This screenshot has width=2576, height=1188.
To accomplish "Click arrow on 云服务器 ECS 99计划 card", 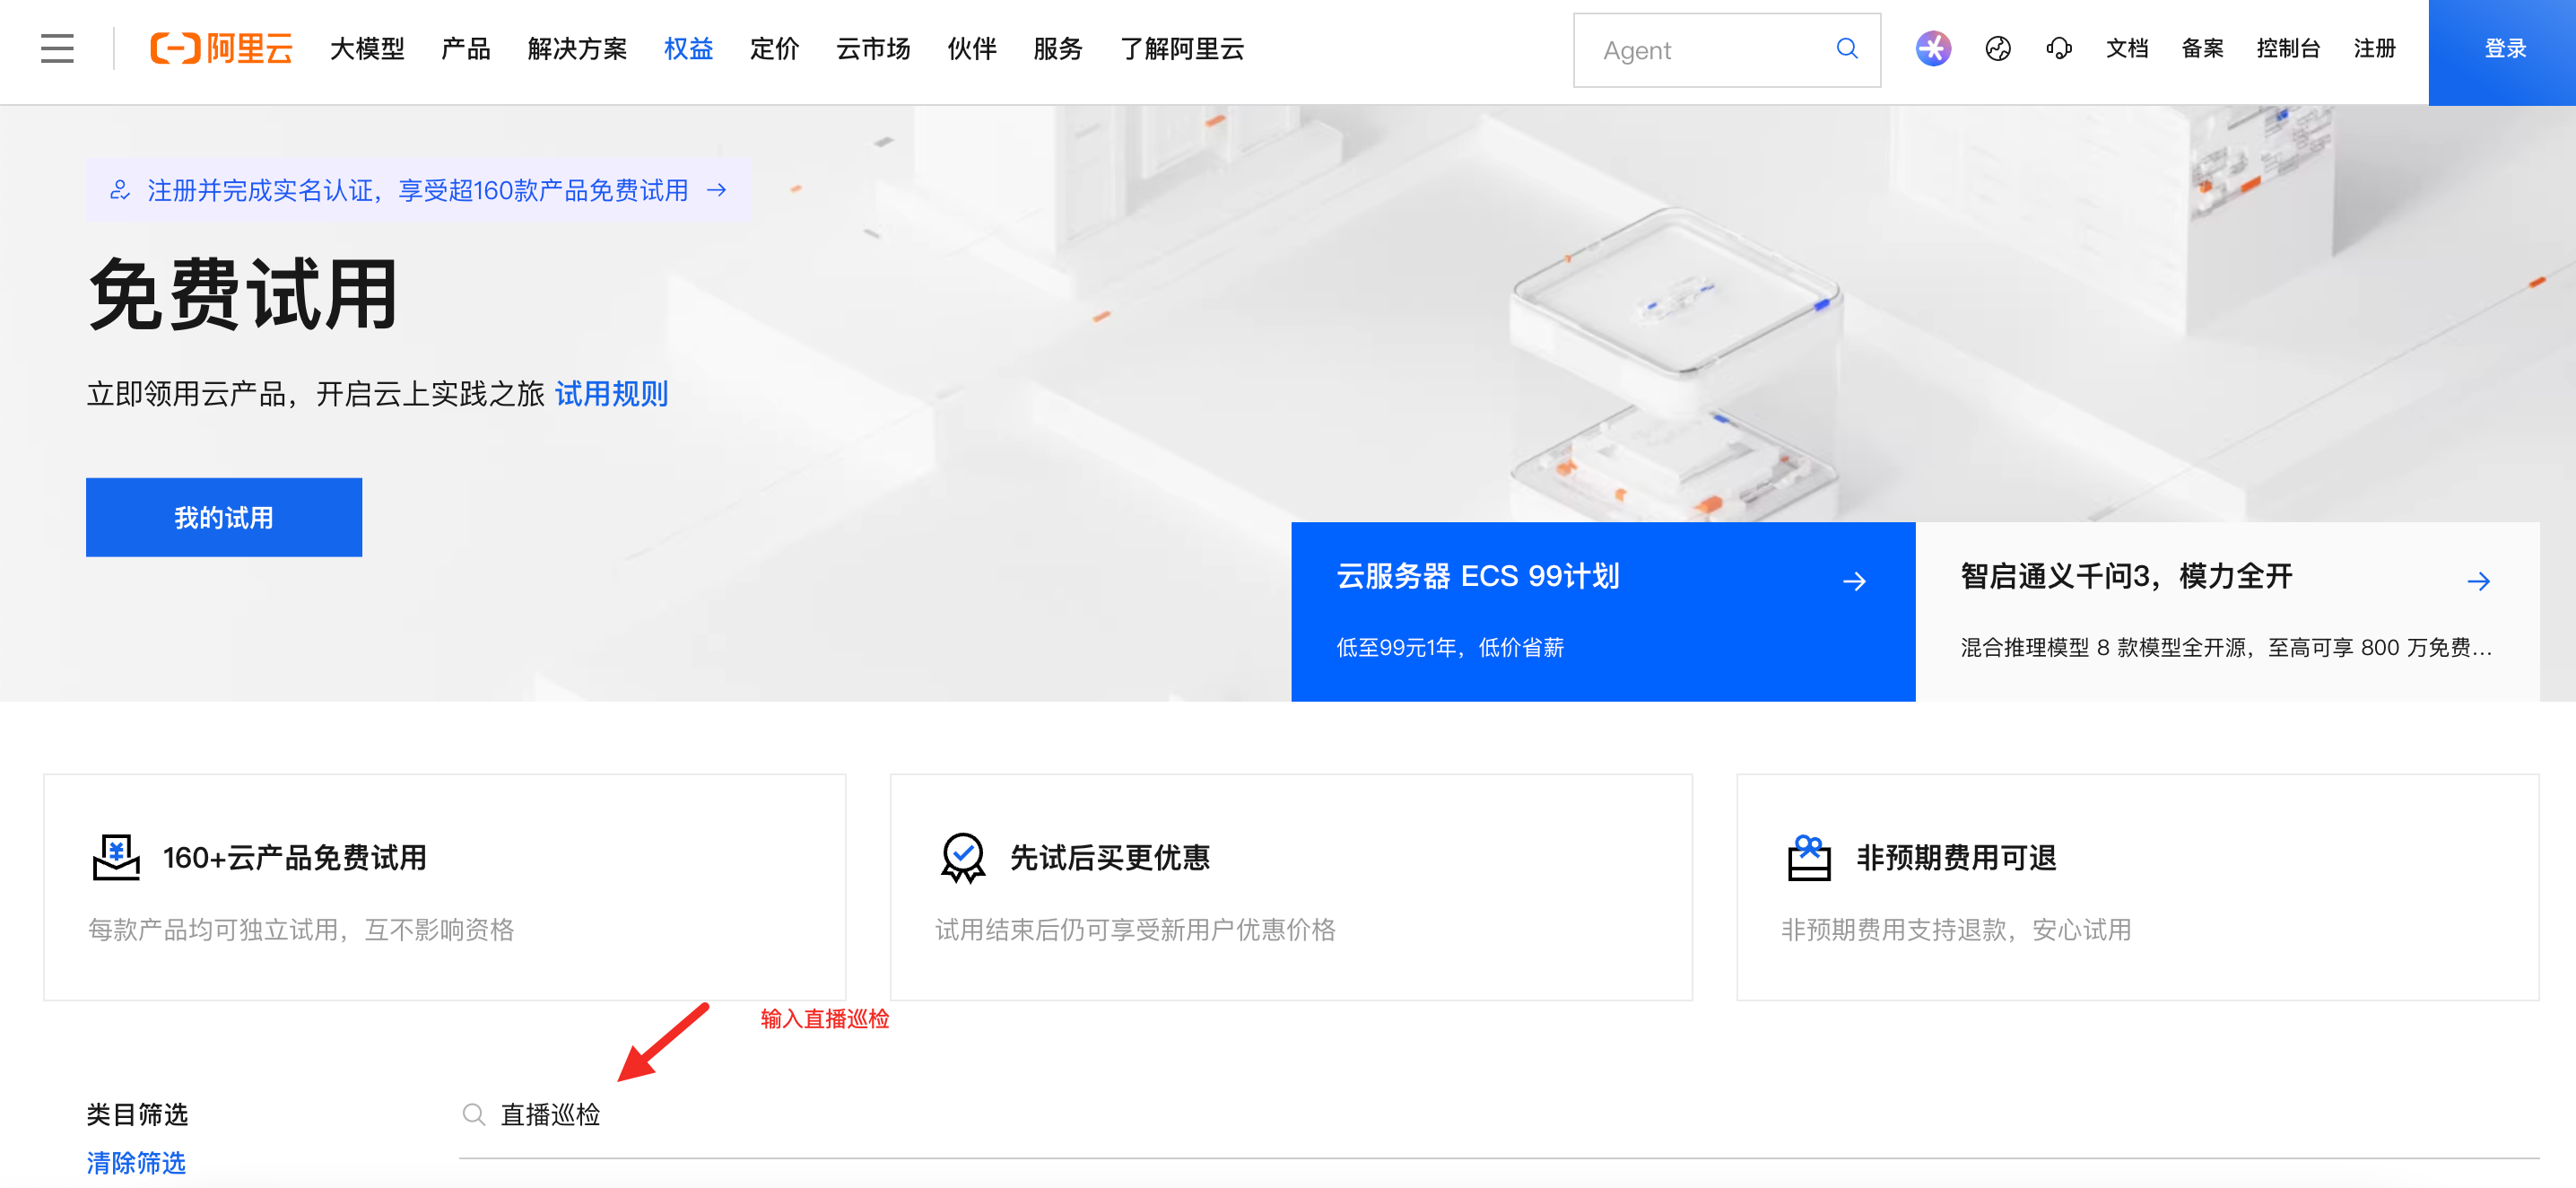I will coord(1854,581).
